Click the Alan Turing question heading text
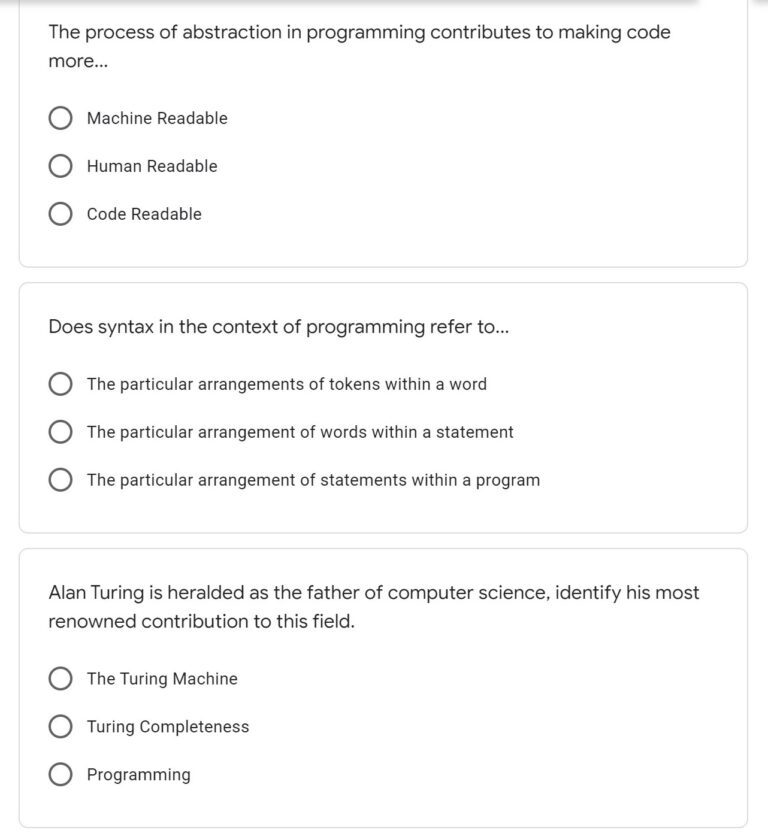Viewport: 768px width, 833px height. tap(373, 593)
